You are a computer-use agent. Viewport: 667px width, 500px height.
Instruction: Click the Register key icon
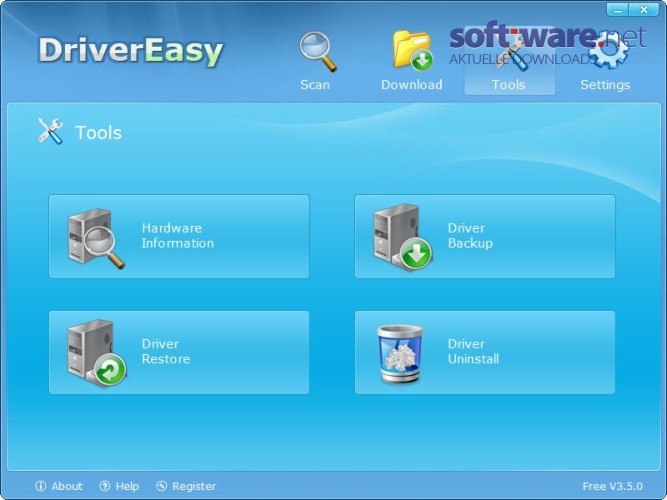[x=162, y=486]
